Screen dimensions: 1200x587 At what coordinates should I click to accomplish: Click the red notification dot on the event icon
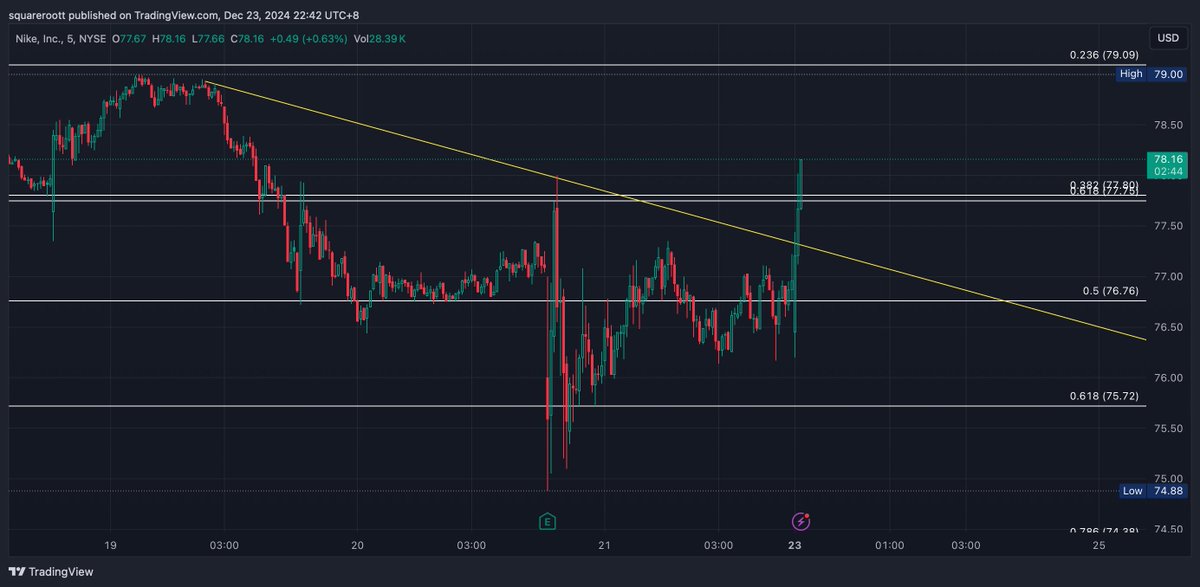pos(806,516)
